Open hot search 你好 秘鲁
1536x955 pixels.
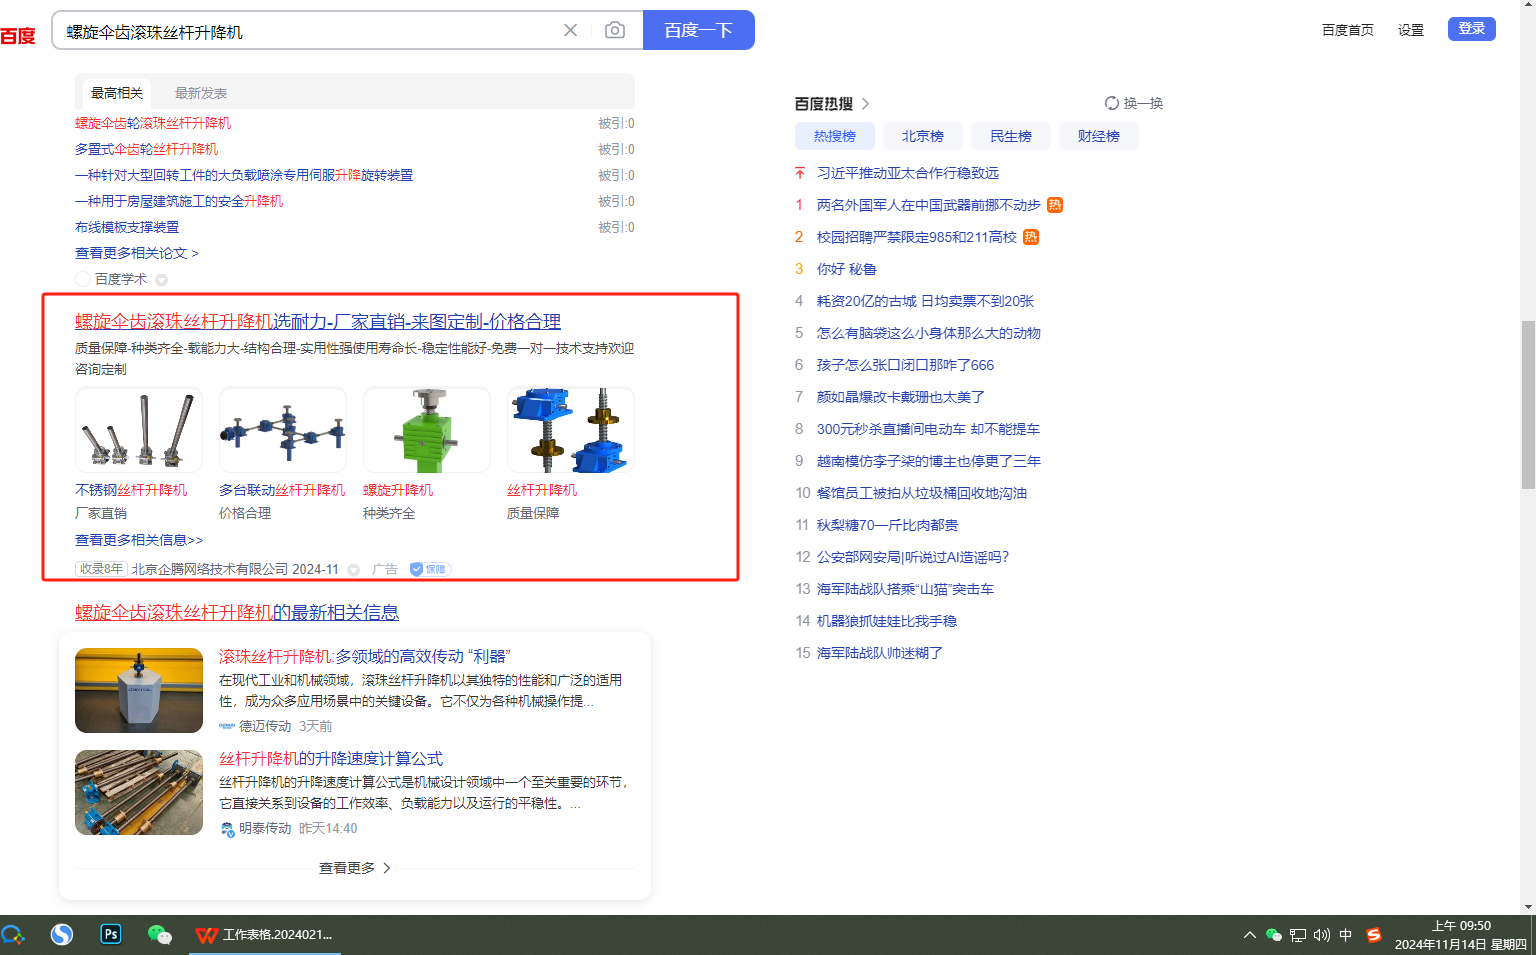tap(847, 269)
